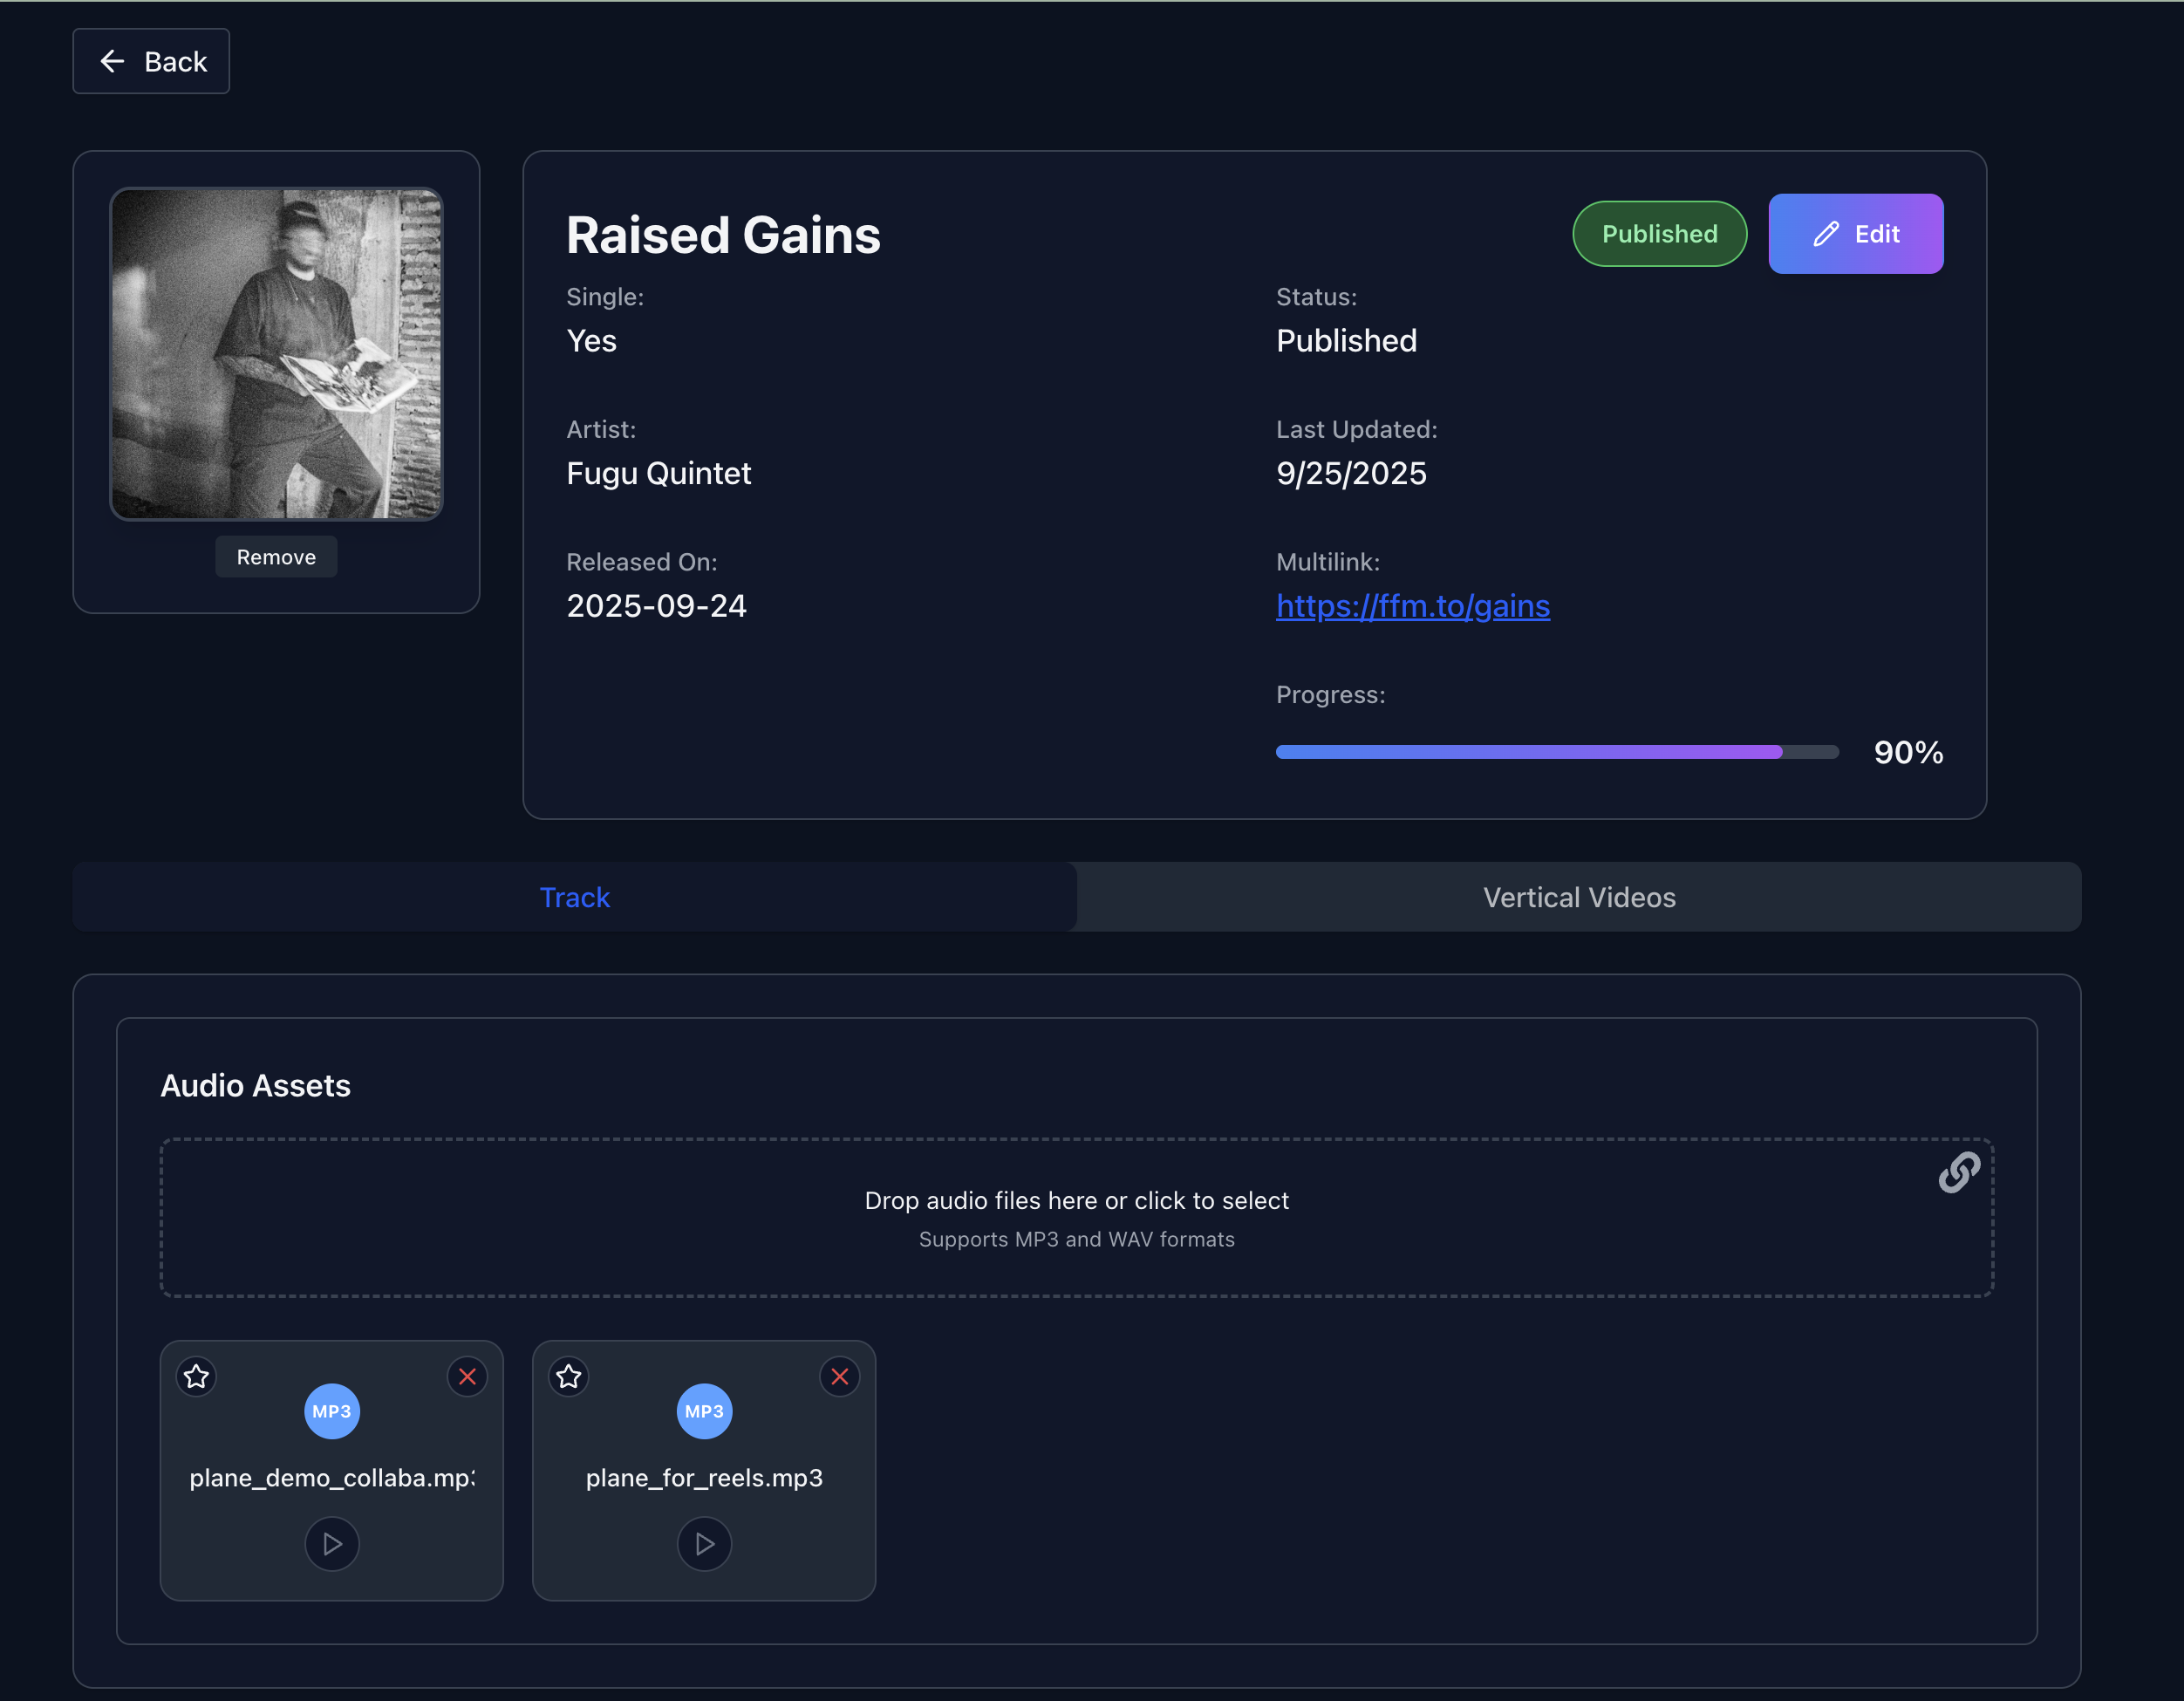This screenshot has width=2184, height=1701.
Task: Delete plane_for_reels.mp3 using red X
Action: tap(840, 1376)
